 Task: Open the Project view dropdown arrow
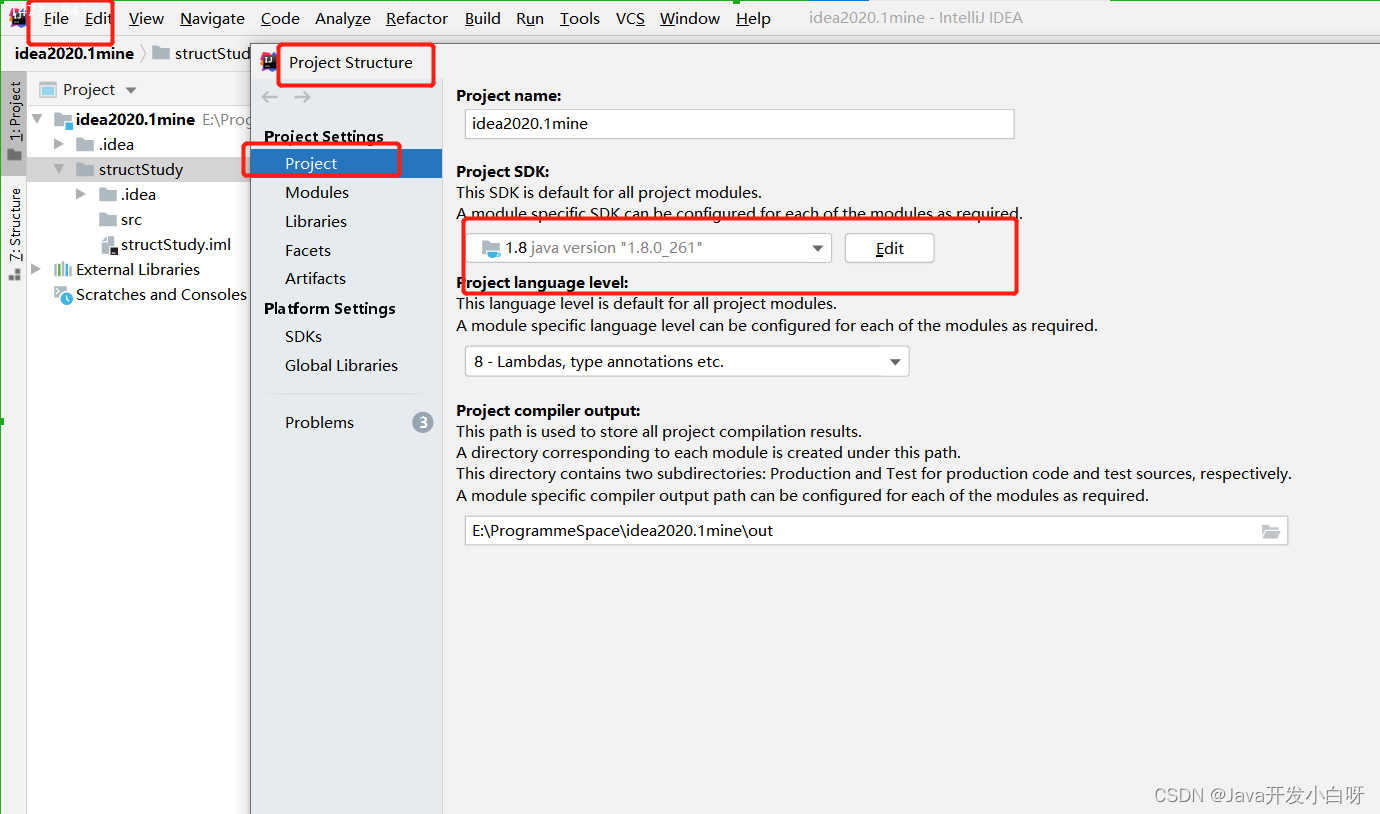(x=131, y=90)
